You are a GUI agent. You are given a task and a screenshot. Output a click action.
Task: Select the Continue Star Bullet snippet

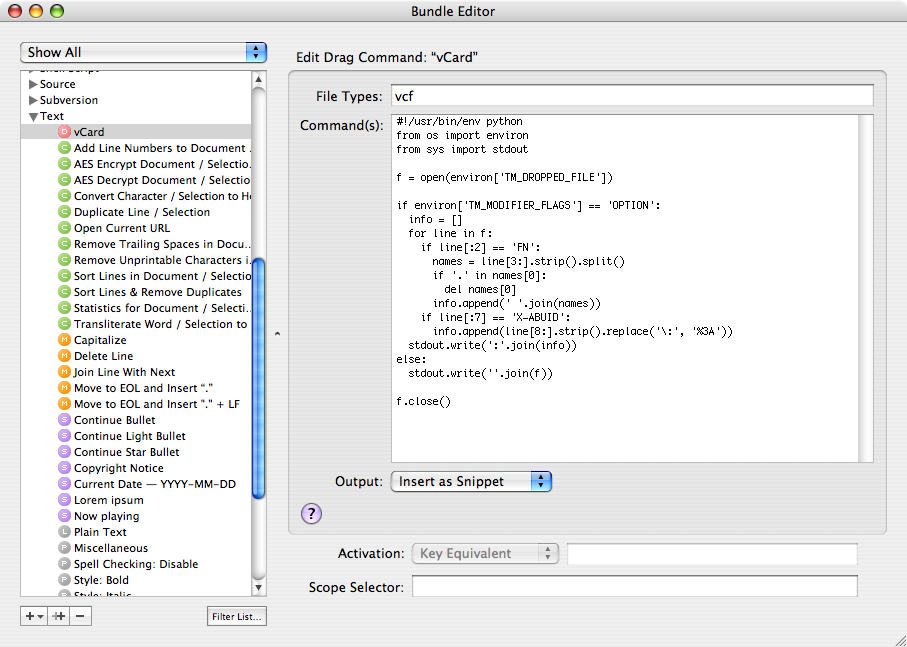(126, 452)
